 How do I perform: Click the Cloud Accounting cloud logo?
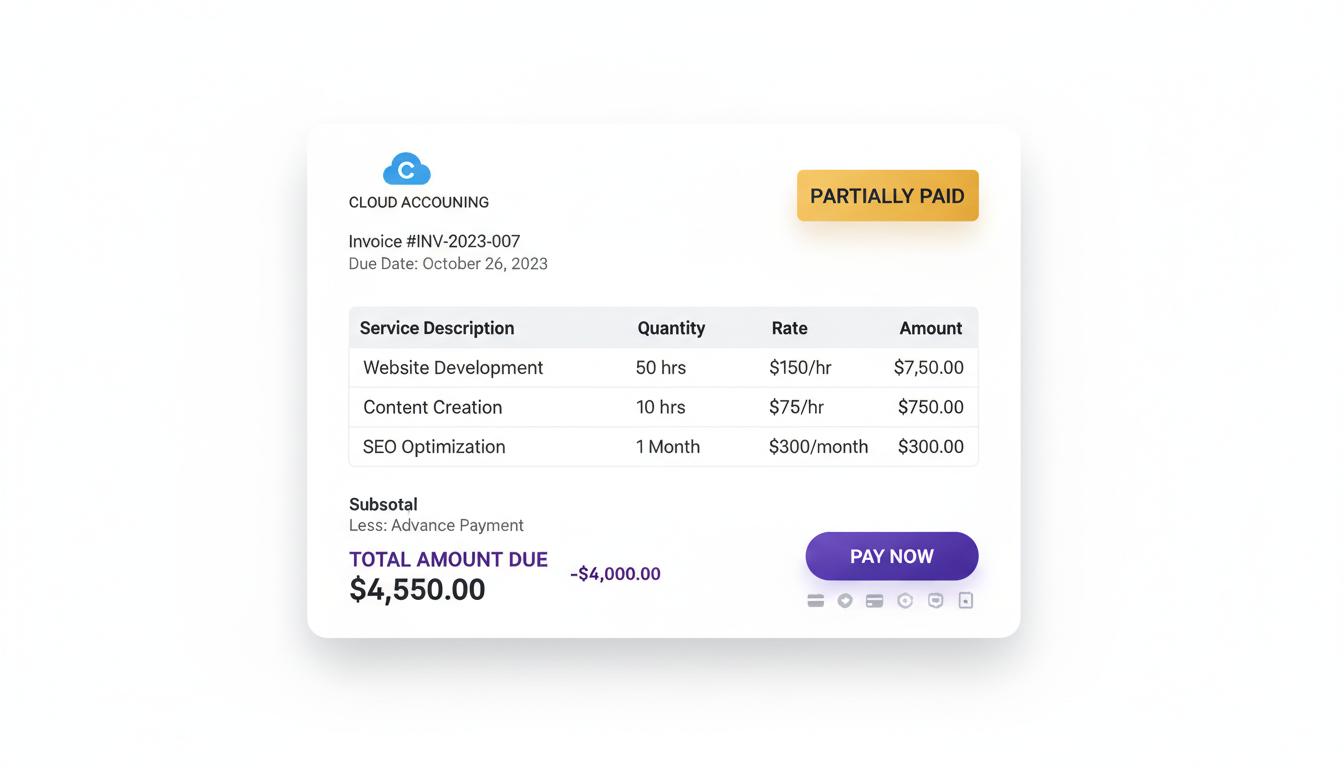(406, 169)
